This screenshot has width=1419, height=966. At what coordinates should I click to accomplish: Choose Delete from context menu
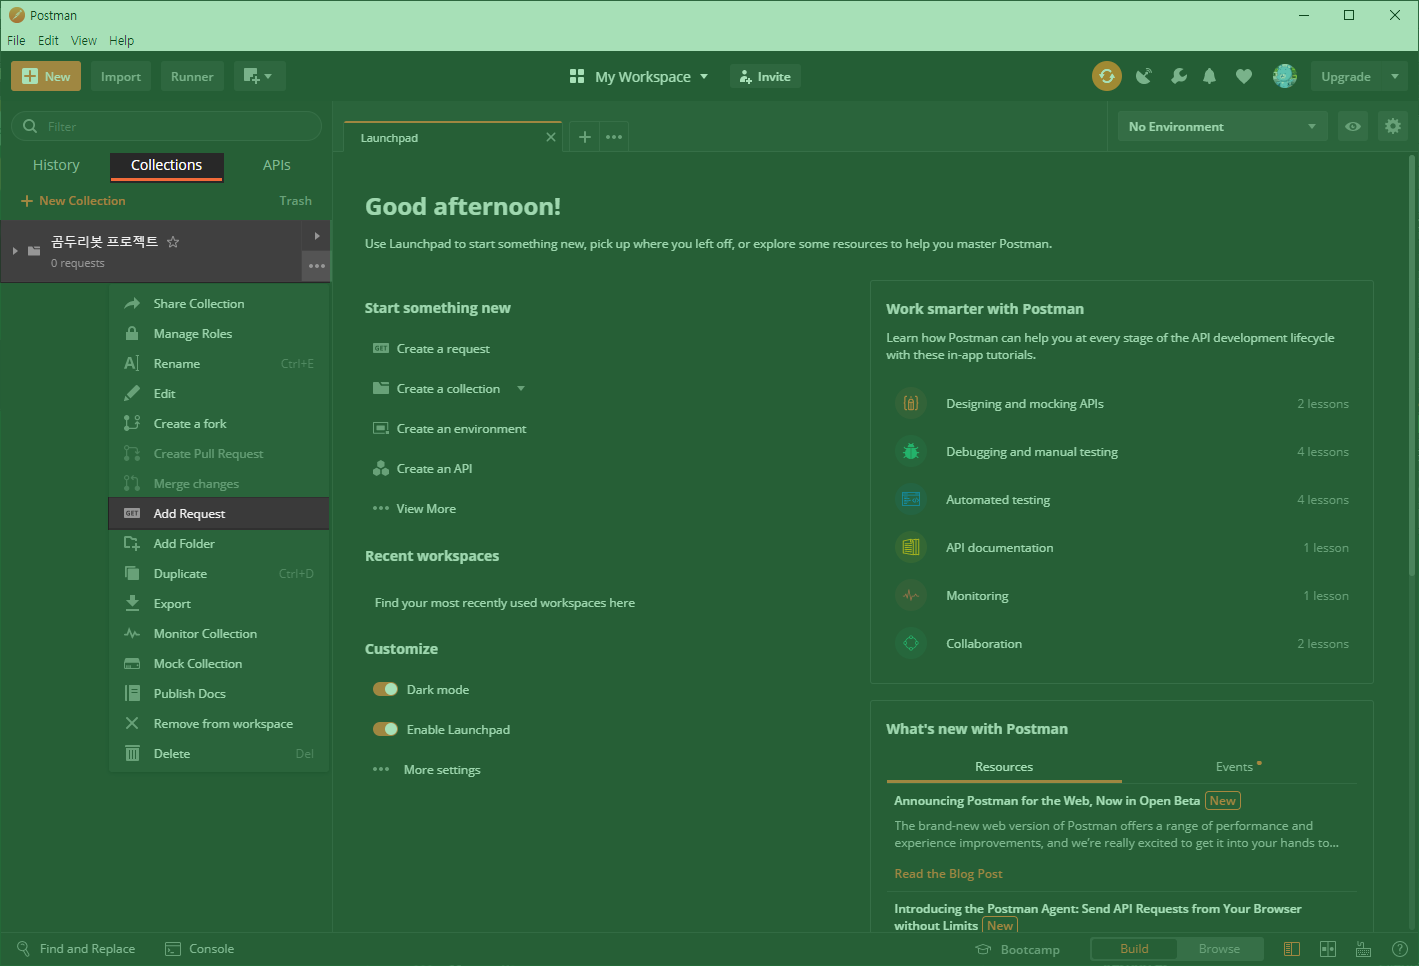click(219, 754)
